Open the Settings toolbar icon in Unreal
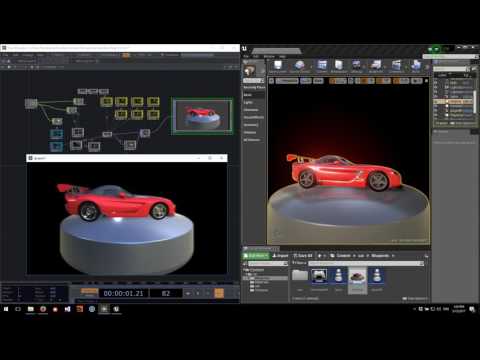The width and height of the screenshot is (480, 360). pos(356,66)
